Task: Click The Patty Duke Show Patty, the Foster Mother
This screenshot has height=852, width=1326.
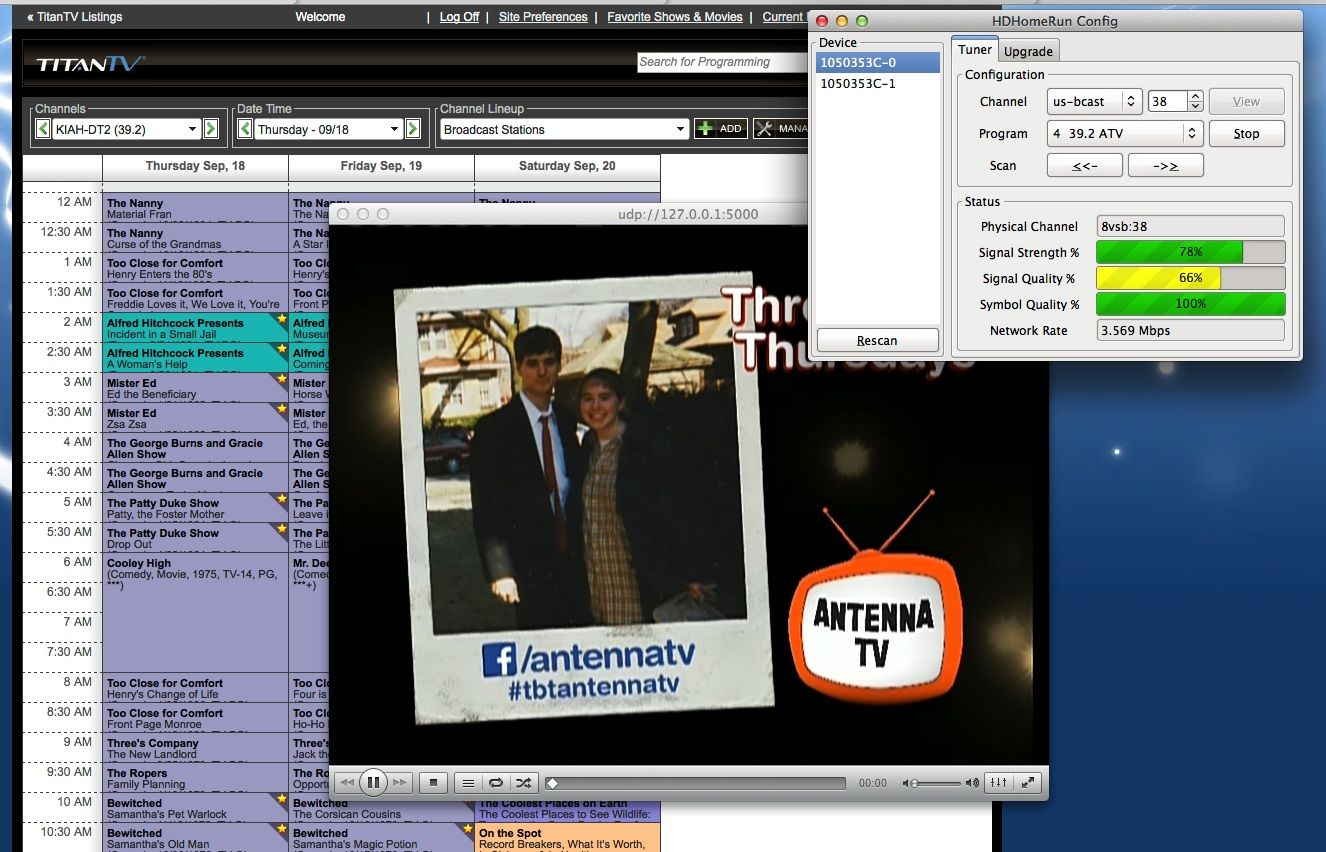Action: tap(195, 508)
